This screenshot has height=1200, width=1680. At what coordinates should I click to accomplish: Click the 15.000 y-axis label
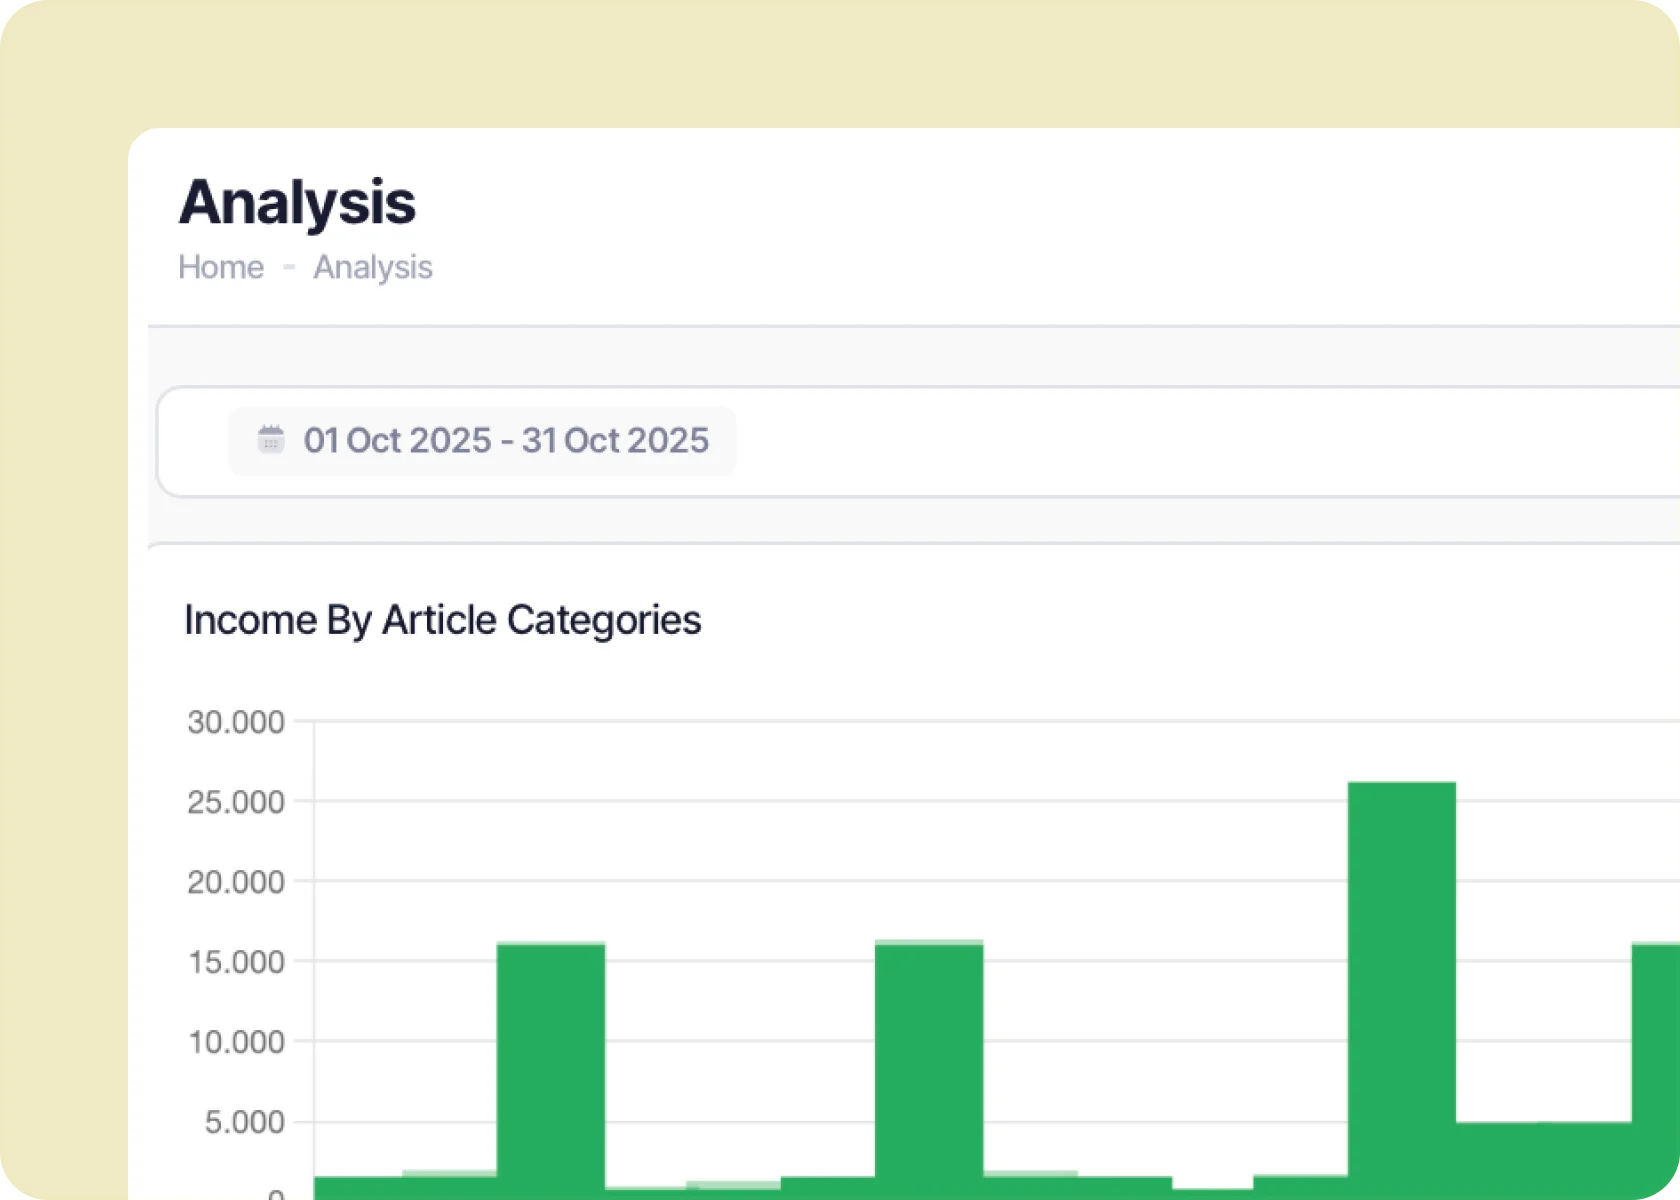pos(236,962)
